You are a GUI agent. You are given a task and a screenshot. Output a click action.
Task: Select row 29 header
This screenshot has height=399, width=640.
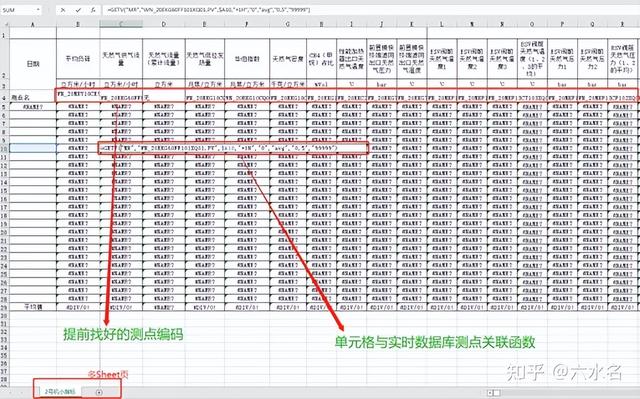tap(4, 307)
